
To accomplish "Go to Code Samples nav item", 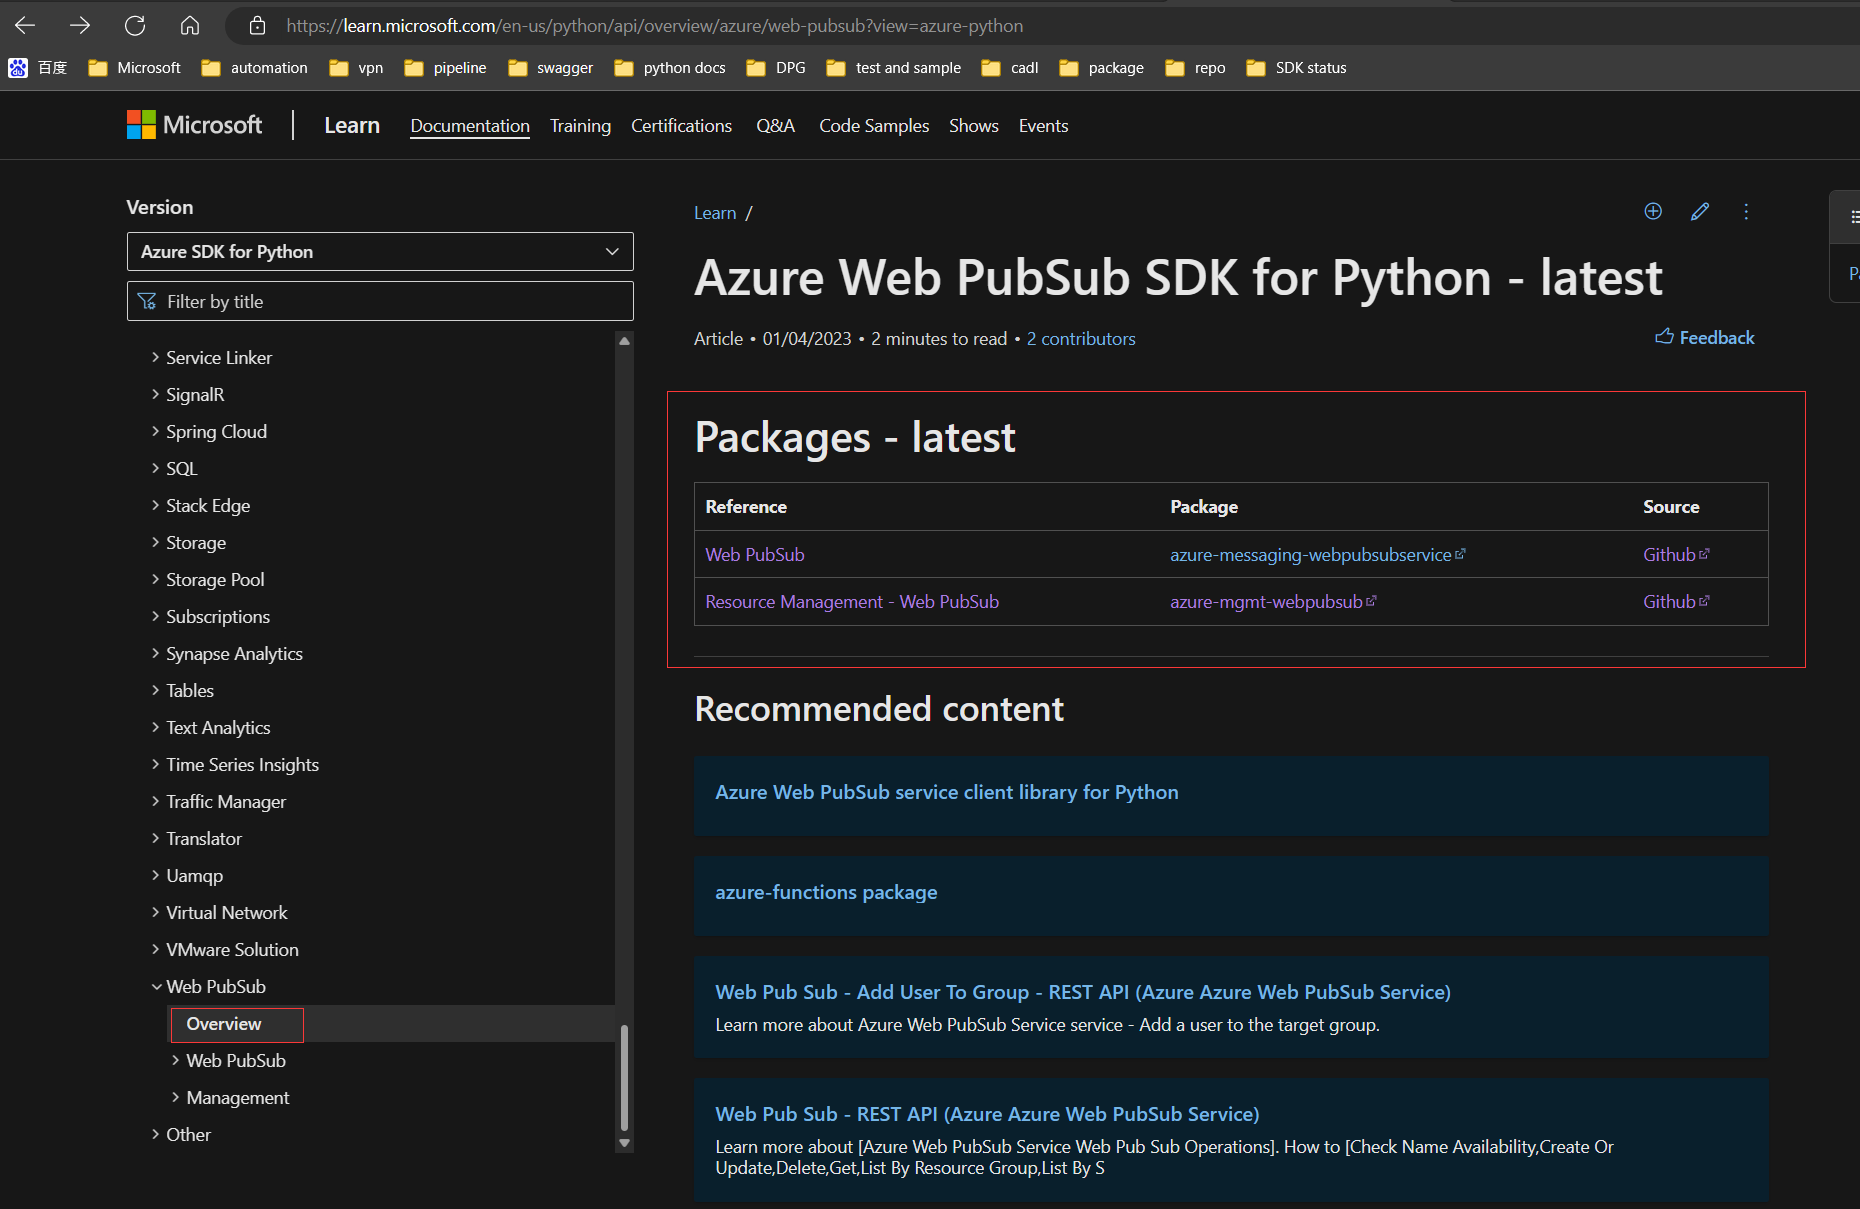I will tap(874, 126).
